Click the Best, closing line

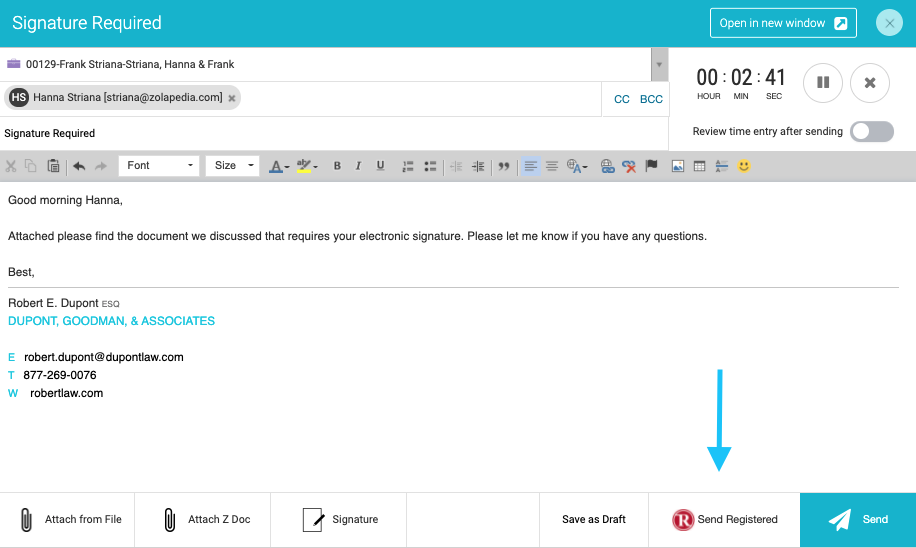click(x=21, y=272)
